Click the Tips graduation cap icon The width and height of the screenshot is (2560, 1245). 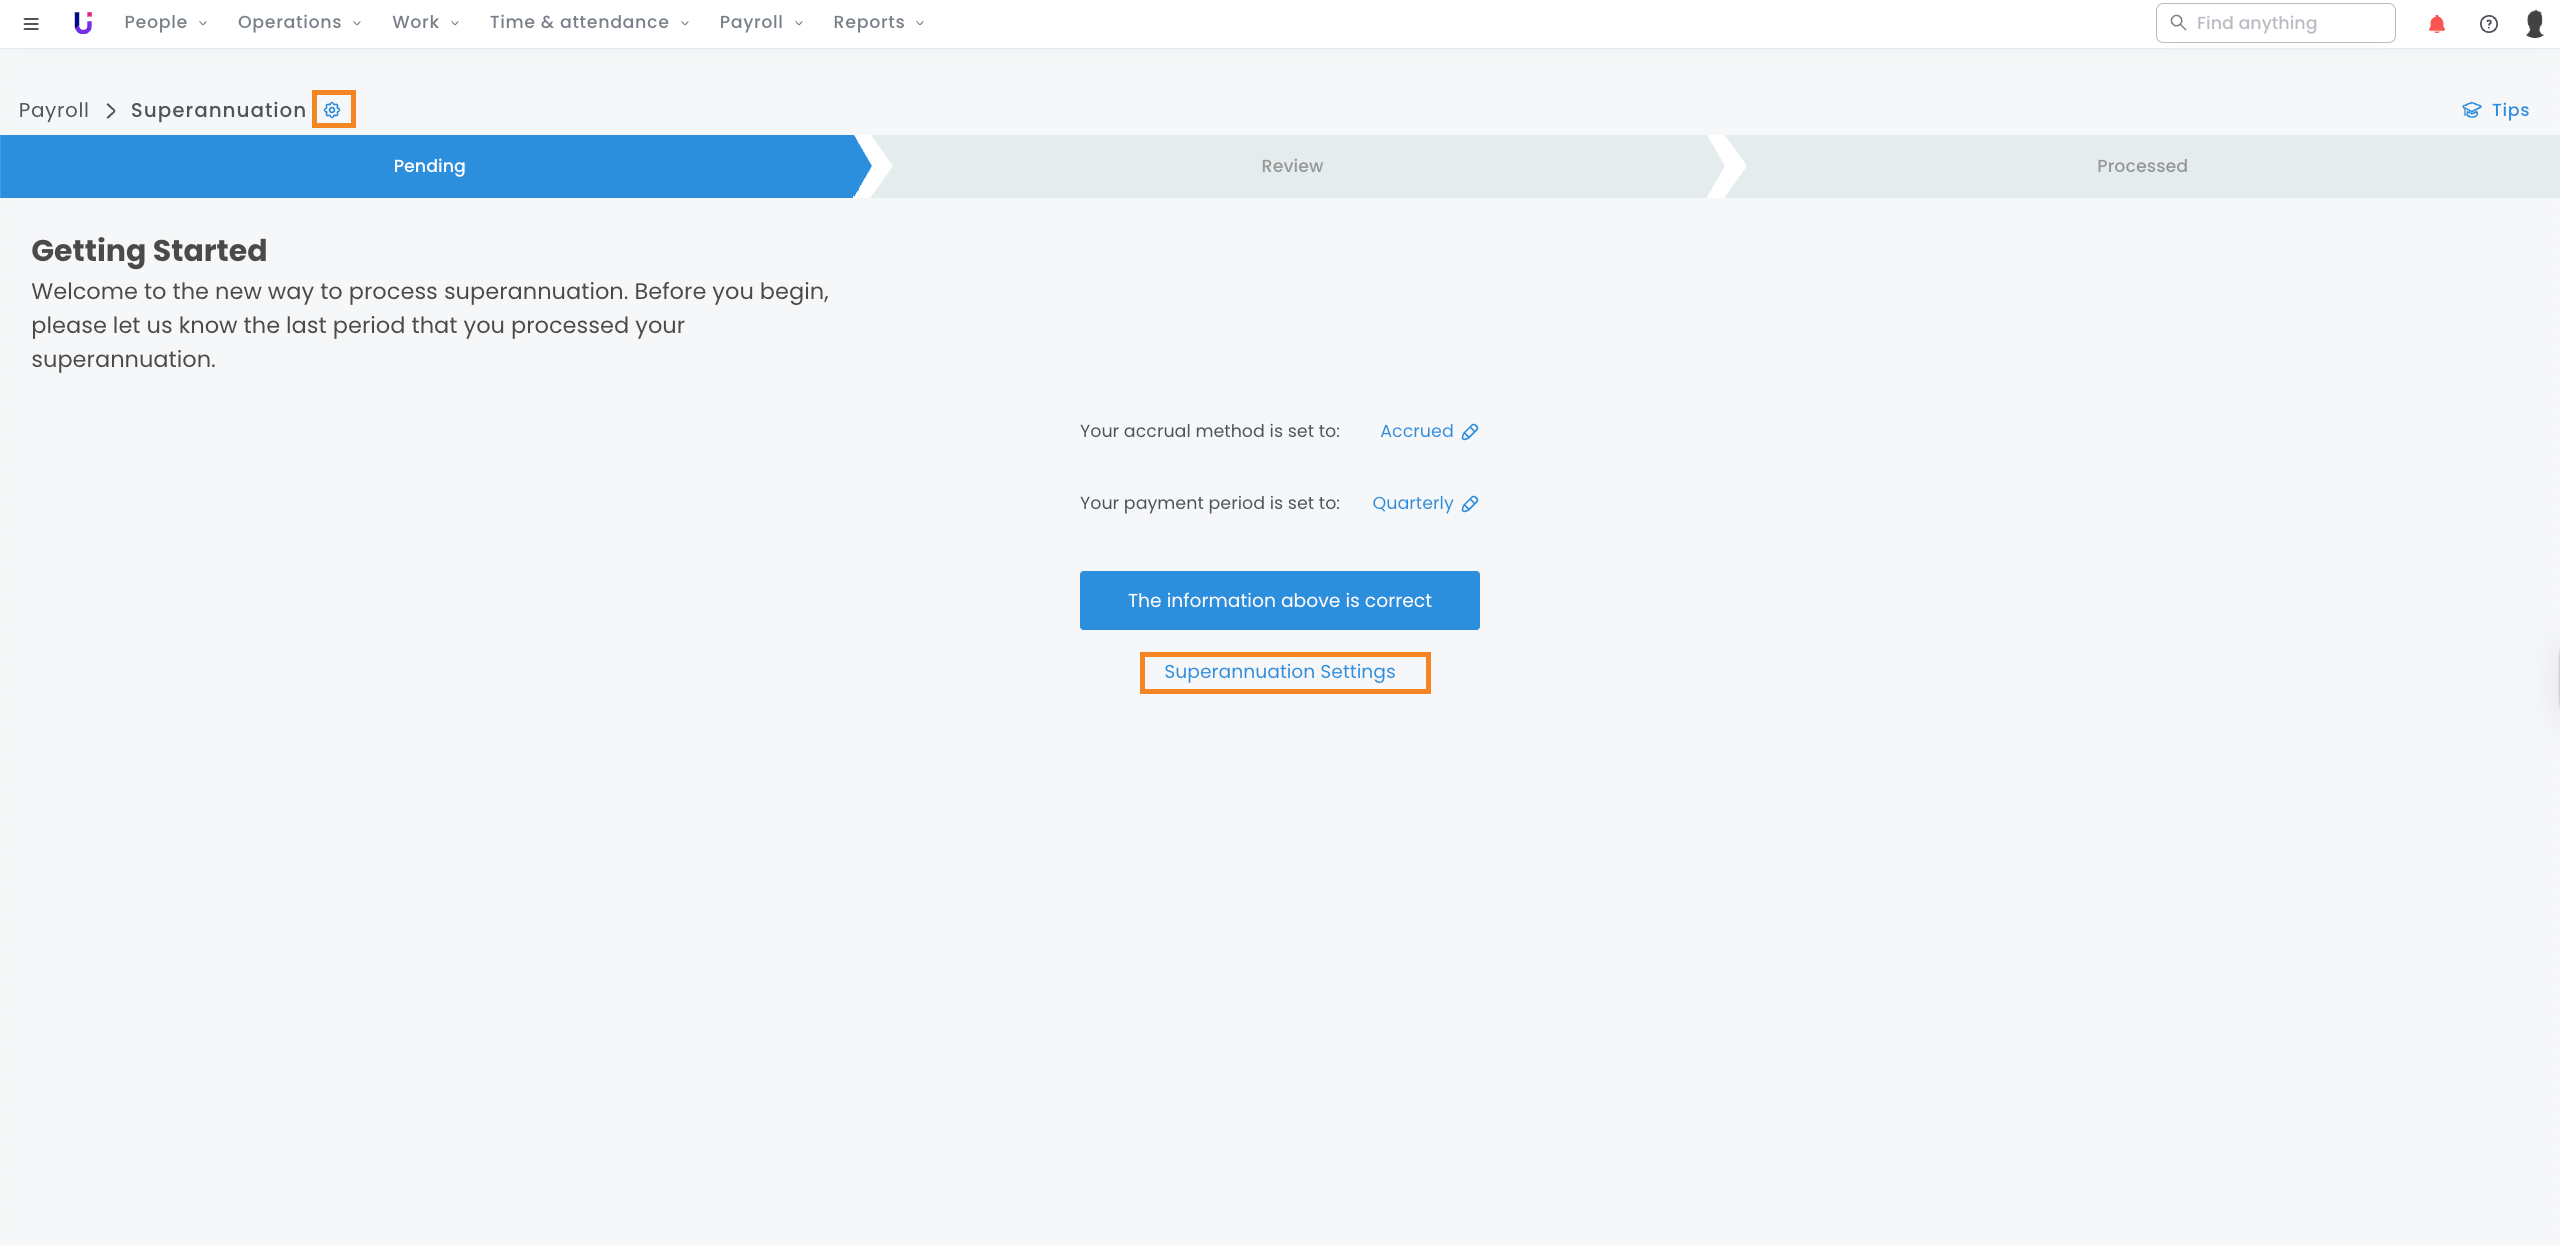(x=2471, y=110)
